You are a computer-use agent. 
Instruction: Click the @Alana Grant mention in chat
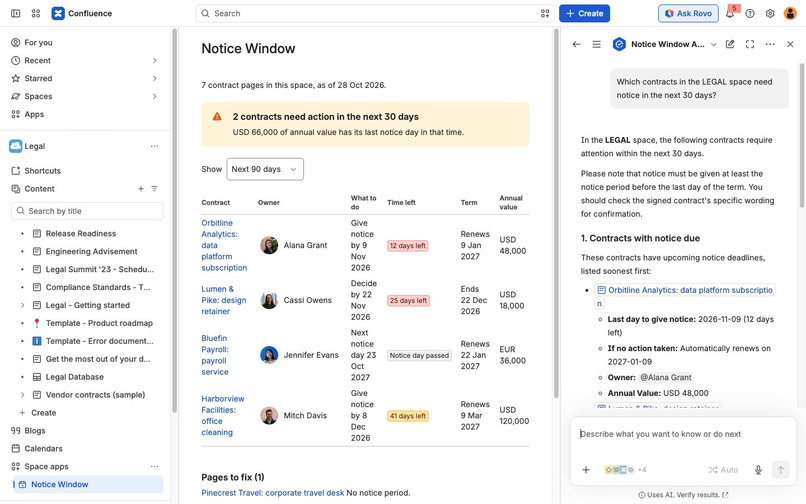666,377
